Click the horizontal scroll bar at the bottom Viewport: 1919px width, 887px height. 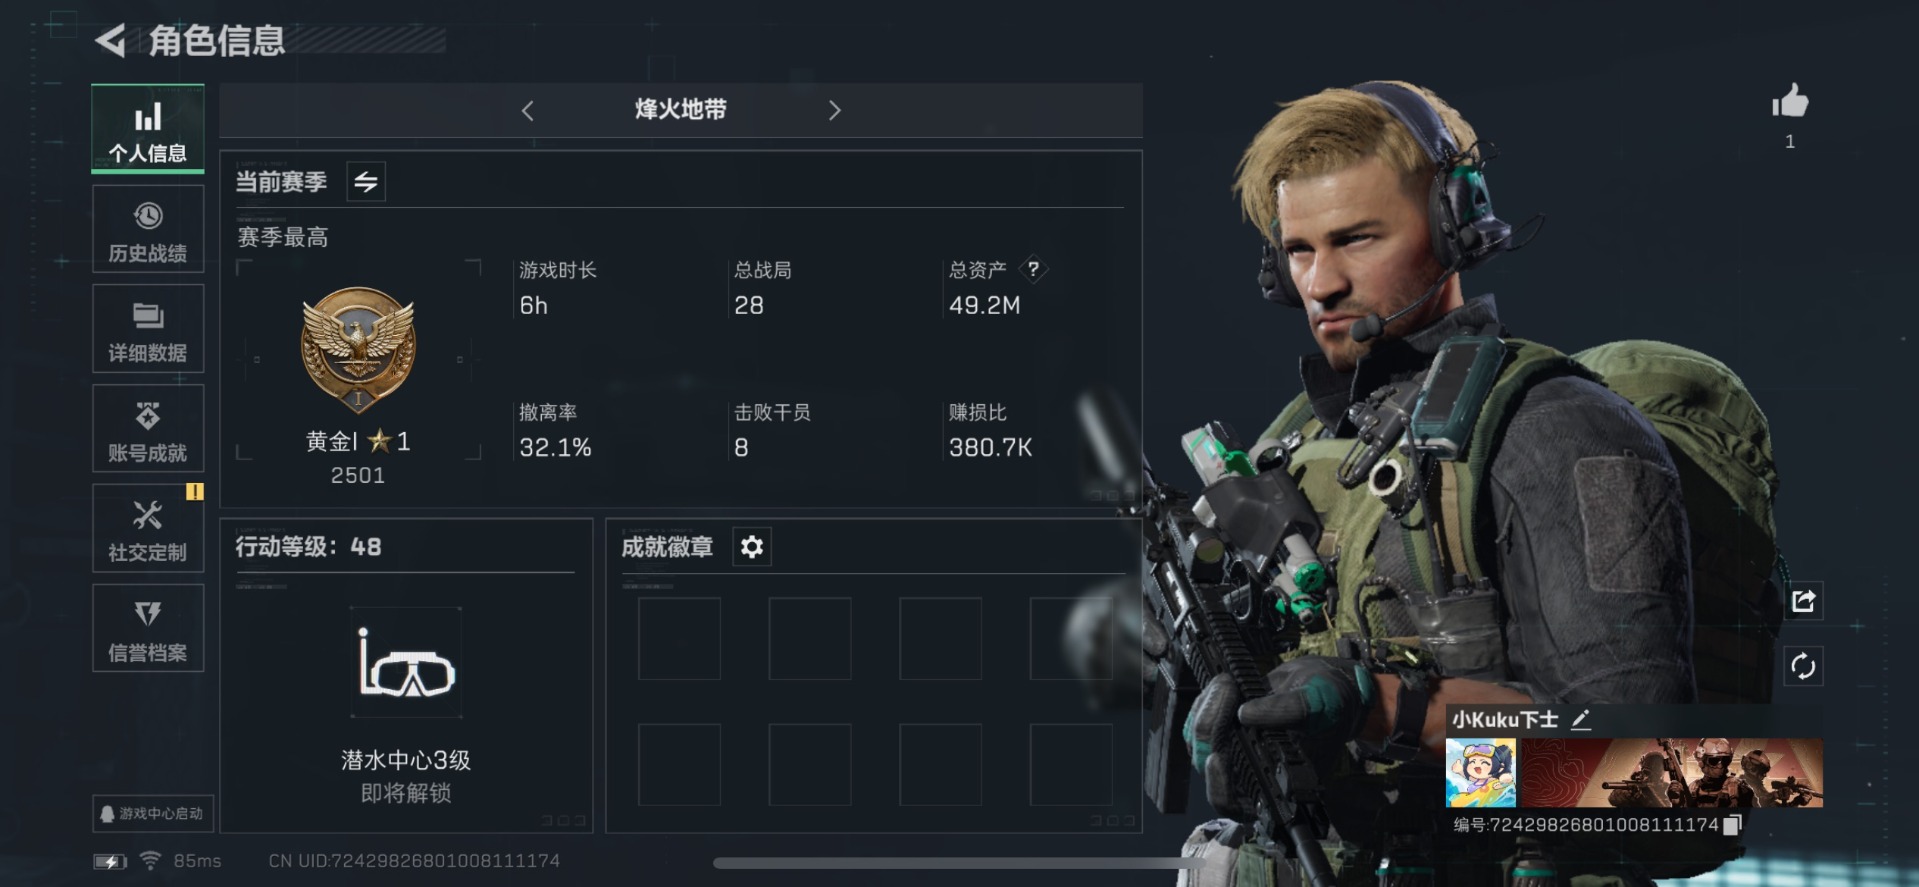tap(950, 863)
